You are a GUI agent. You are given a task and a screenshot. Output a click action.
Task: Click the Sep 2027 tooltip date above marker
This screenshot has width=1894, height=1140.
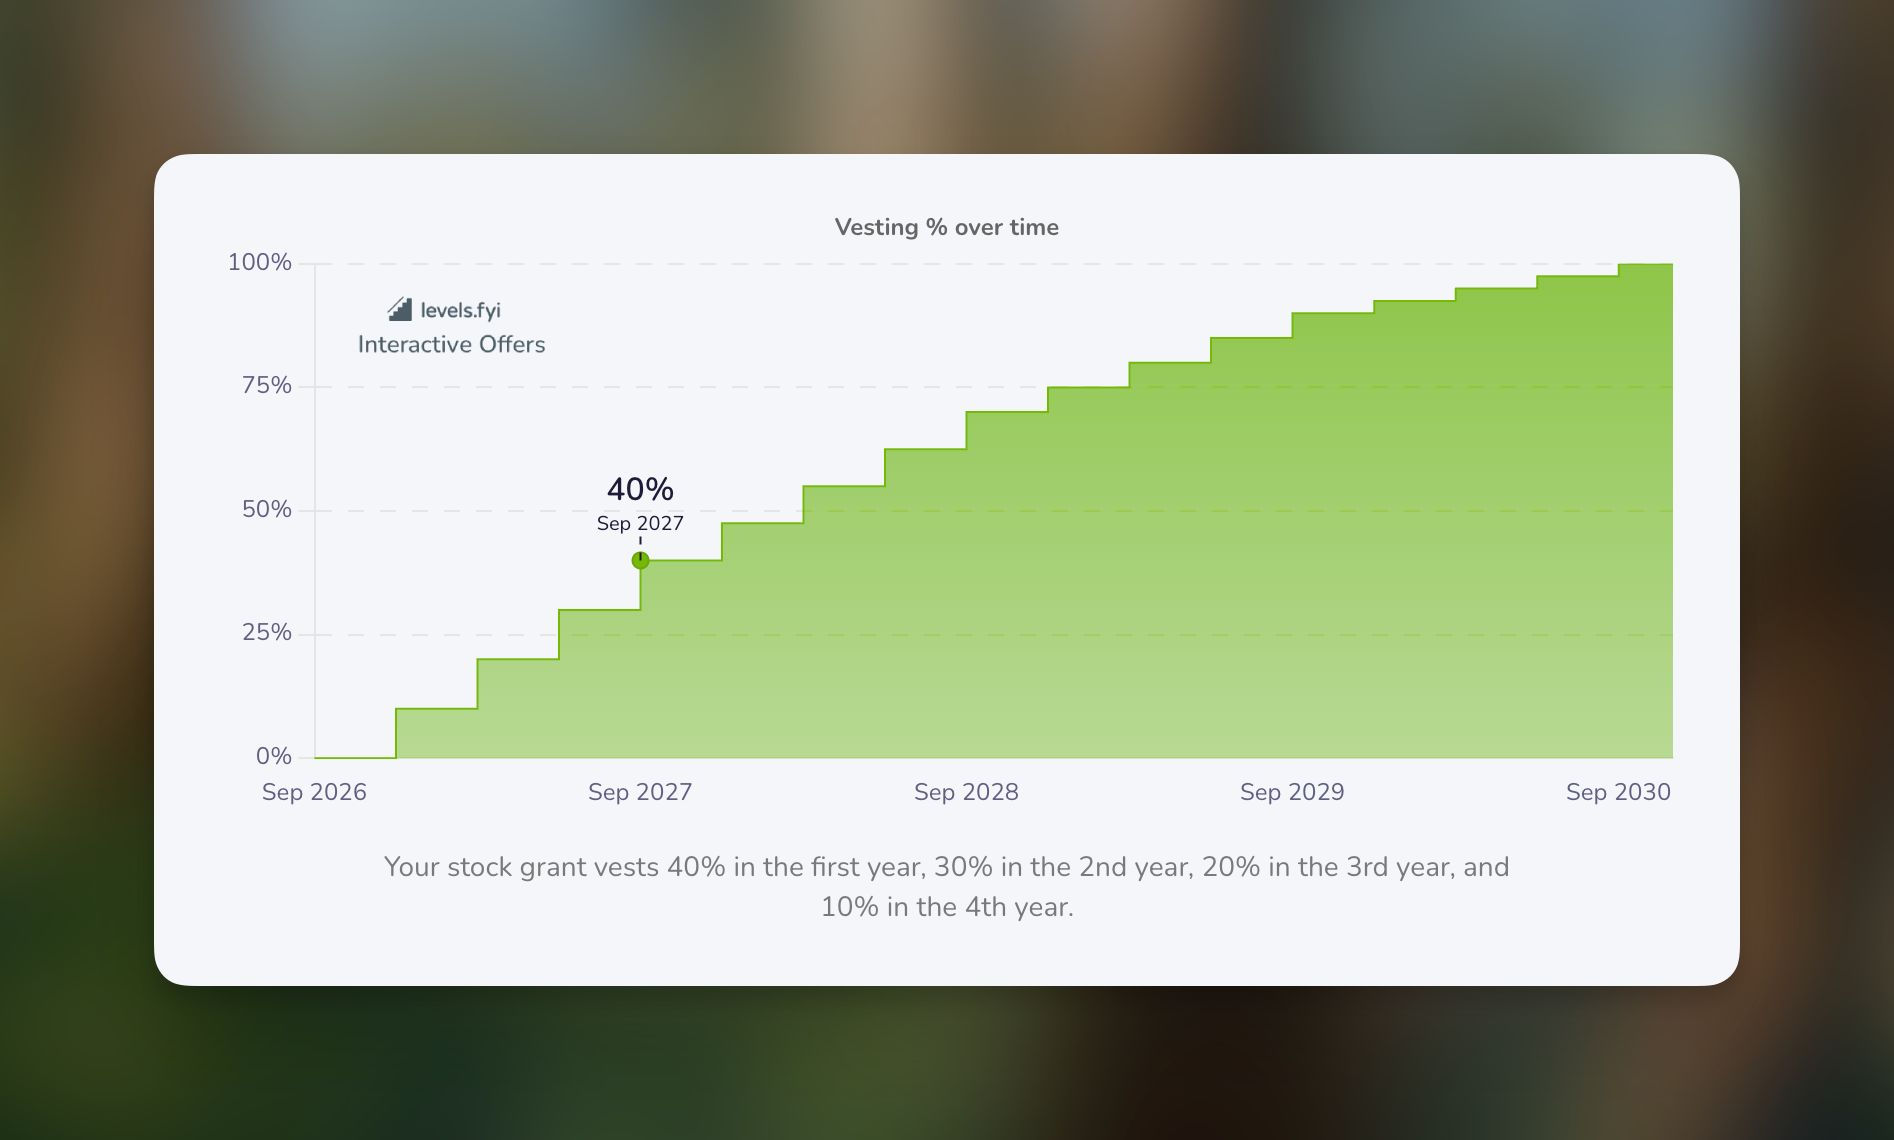coord(640,523)
